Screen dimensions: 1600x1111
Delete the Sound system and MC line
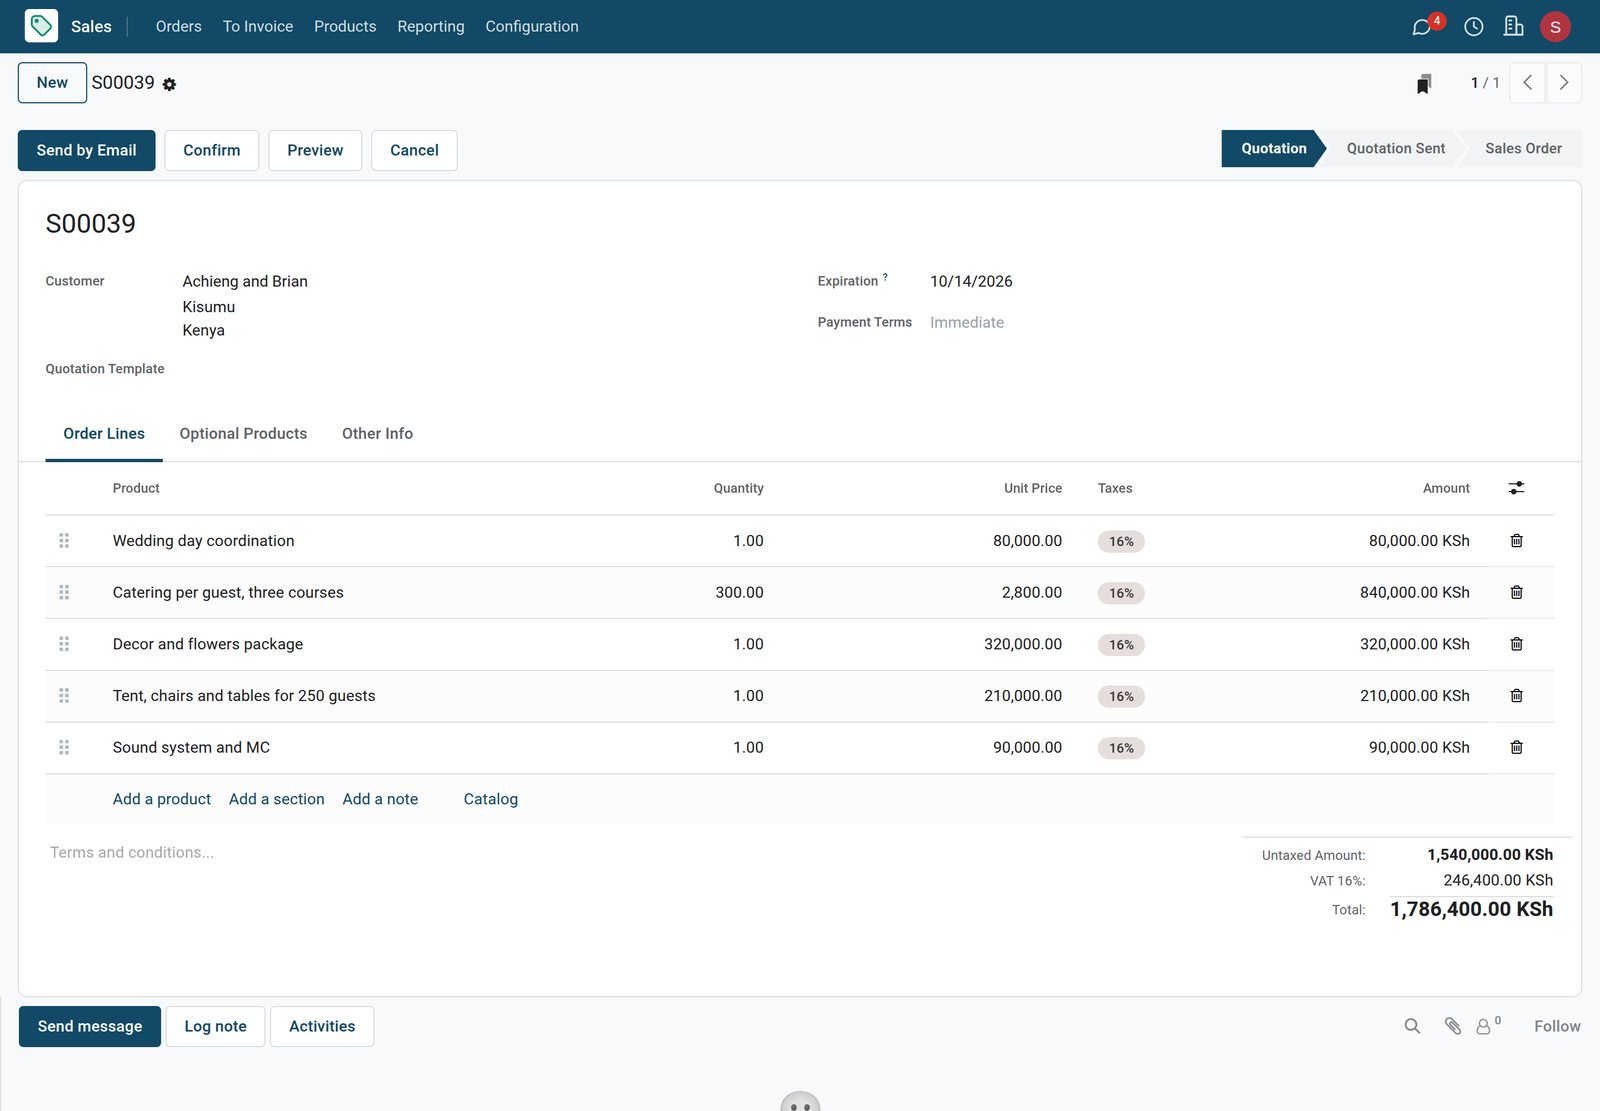click(1516, 747)
